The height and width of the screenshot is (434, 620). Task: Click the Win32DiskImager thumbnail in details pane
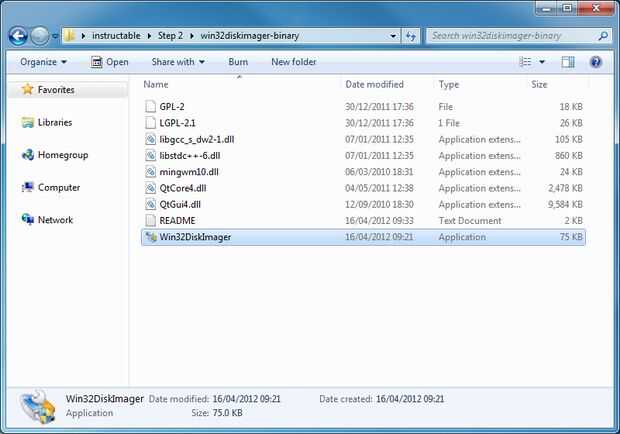38,406
